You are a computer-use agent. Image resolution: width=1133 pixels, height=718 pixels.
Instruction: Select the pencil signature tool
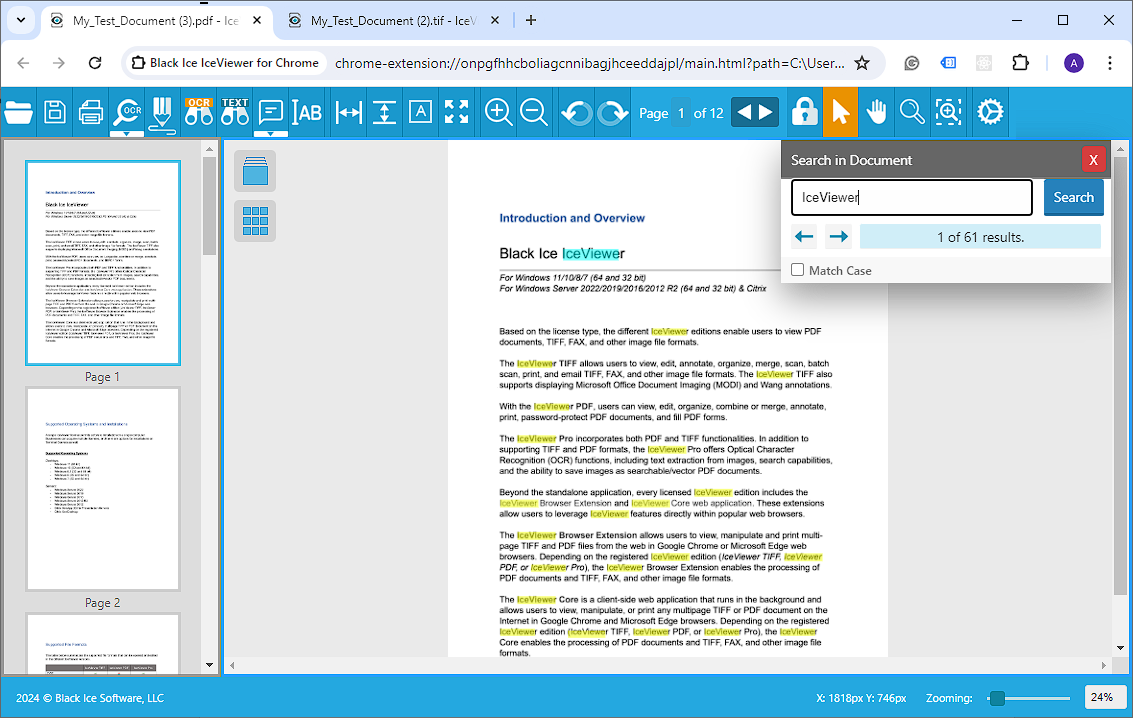(x=163, y=114)
